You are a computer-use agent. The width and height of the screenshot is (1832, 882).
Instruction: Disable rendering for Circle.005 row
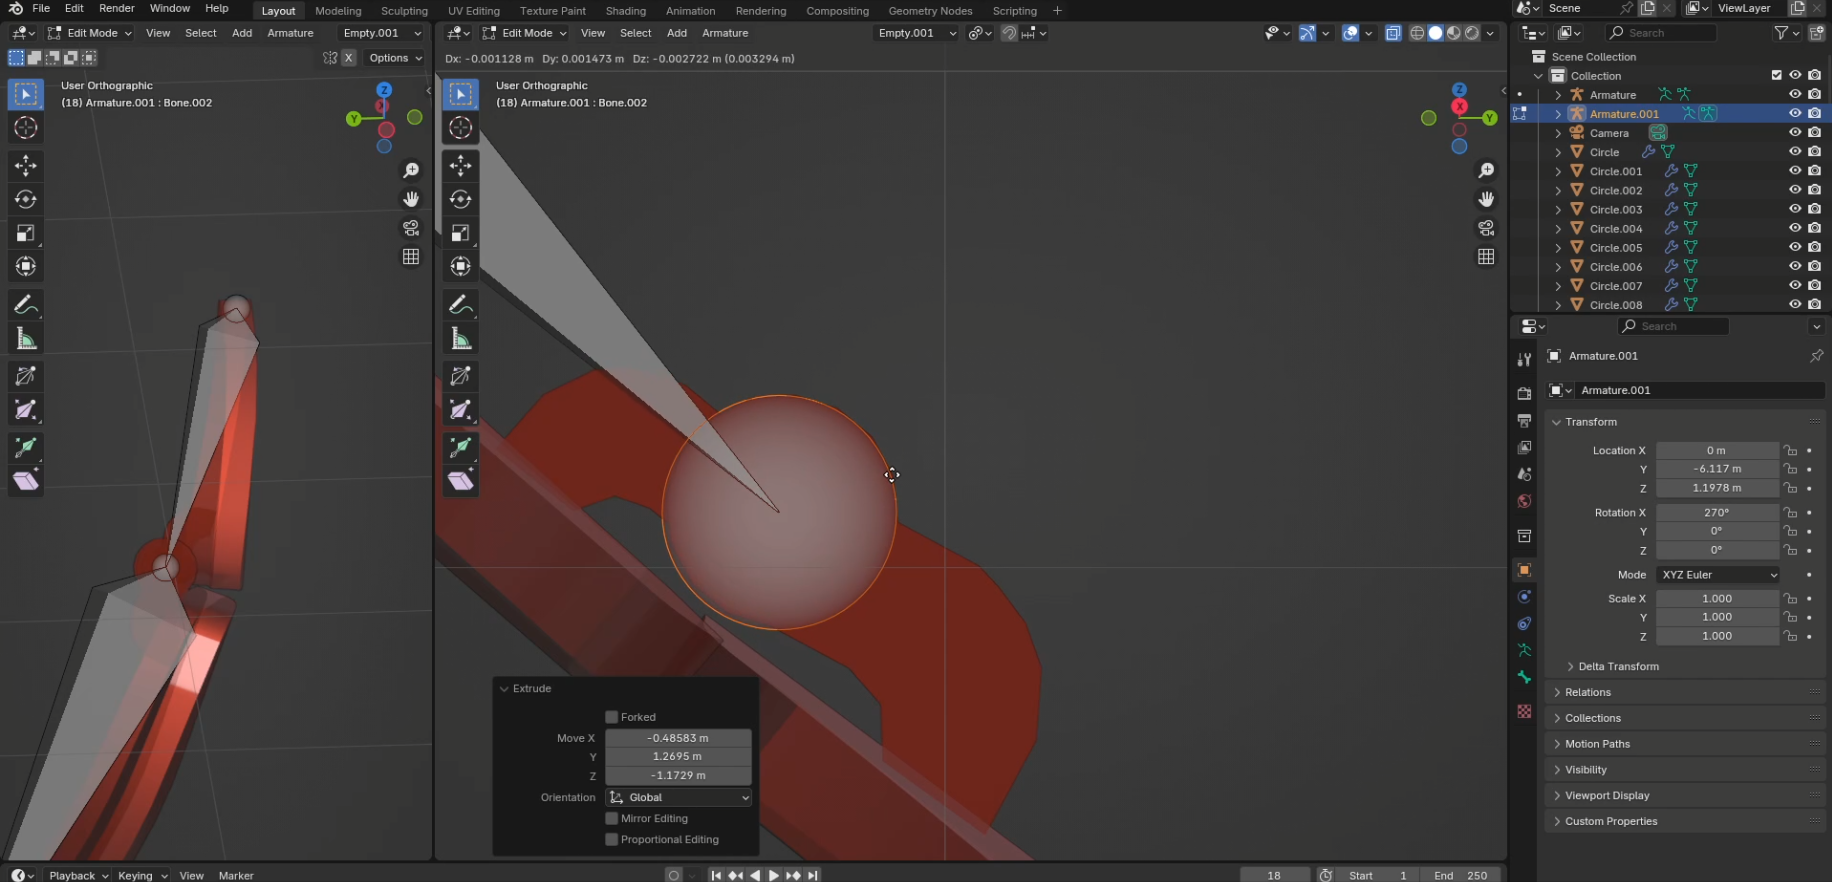point(1814,248)
